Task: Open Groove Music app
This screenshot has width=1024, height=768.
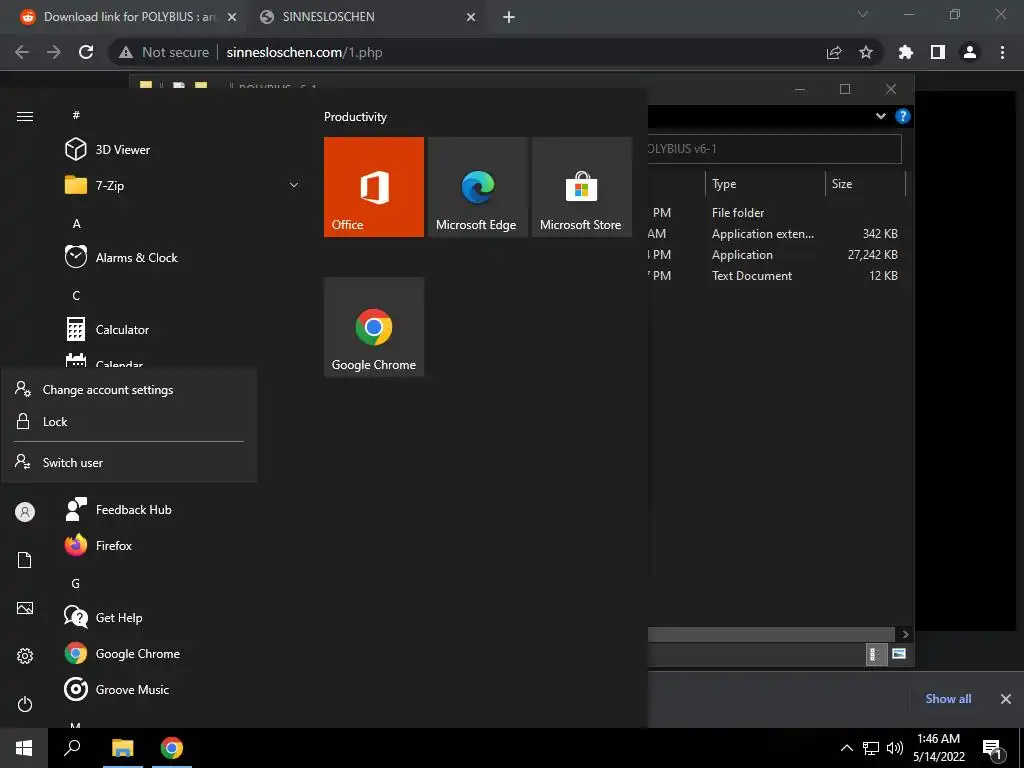Action: (x=132, y=689)
